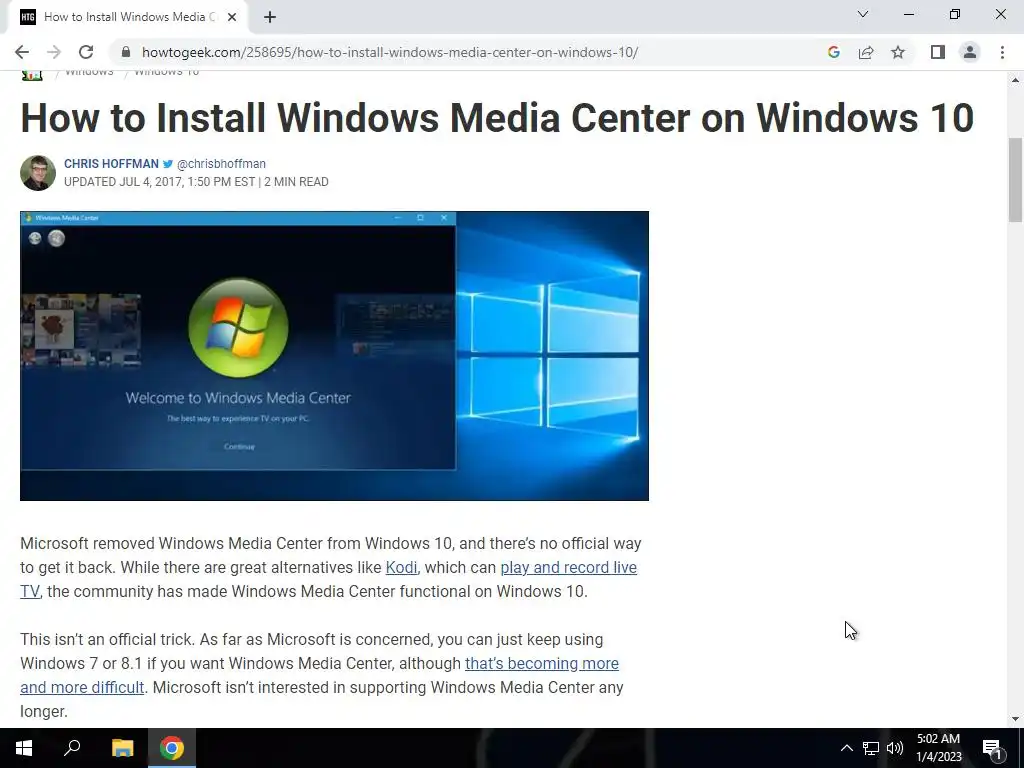The image size is (1024, 768).
Task: Open a new browser tab
Action: pos(270,18)
